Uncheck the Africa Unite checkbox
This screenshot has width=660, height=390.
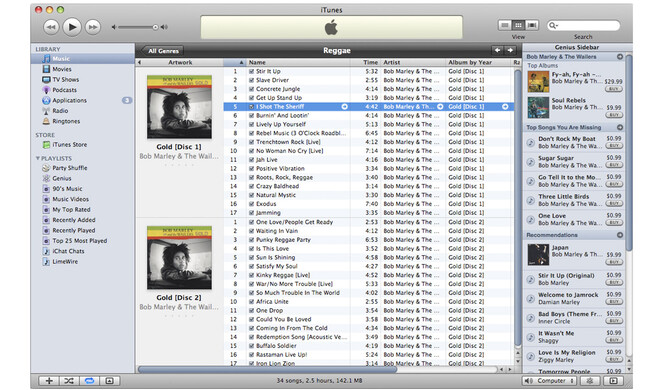coord(251,302)
